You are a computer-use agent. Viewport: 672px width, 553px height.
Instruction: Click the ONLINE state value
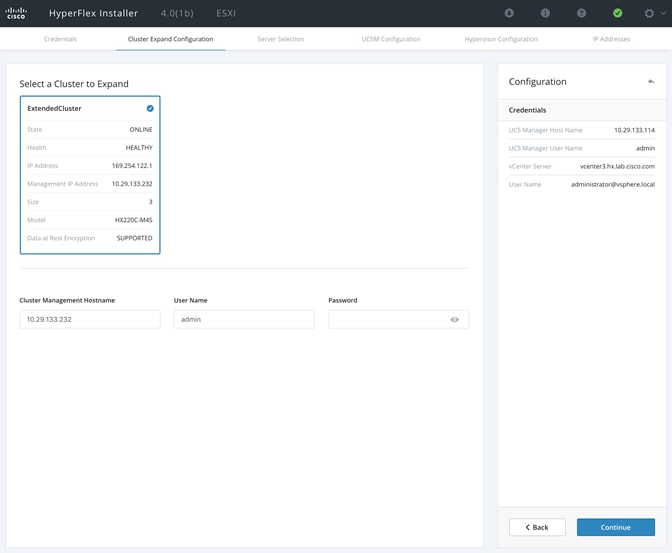click(141, 129)
